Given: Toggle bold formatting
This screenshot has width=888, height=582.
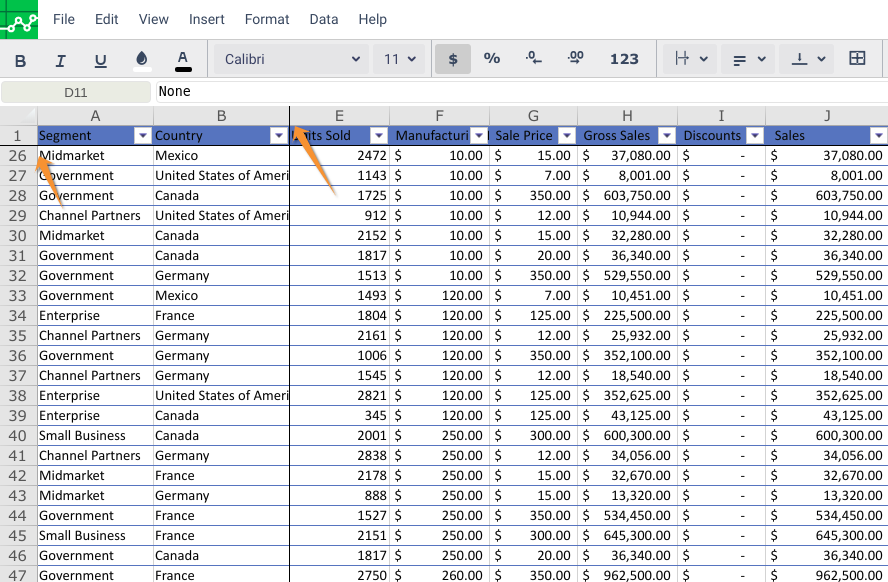Looking at the screenshot, I should click(20, 60).
